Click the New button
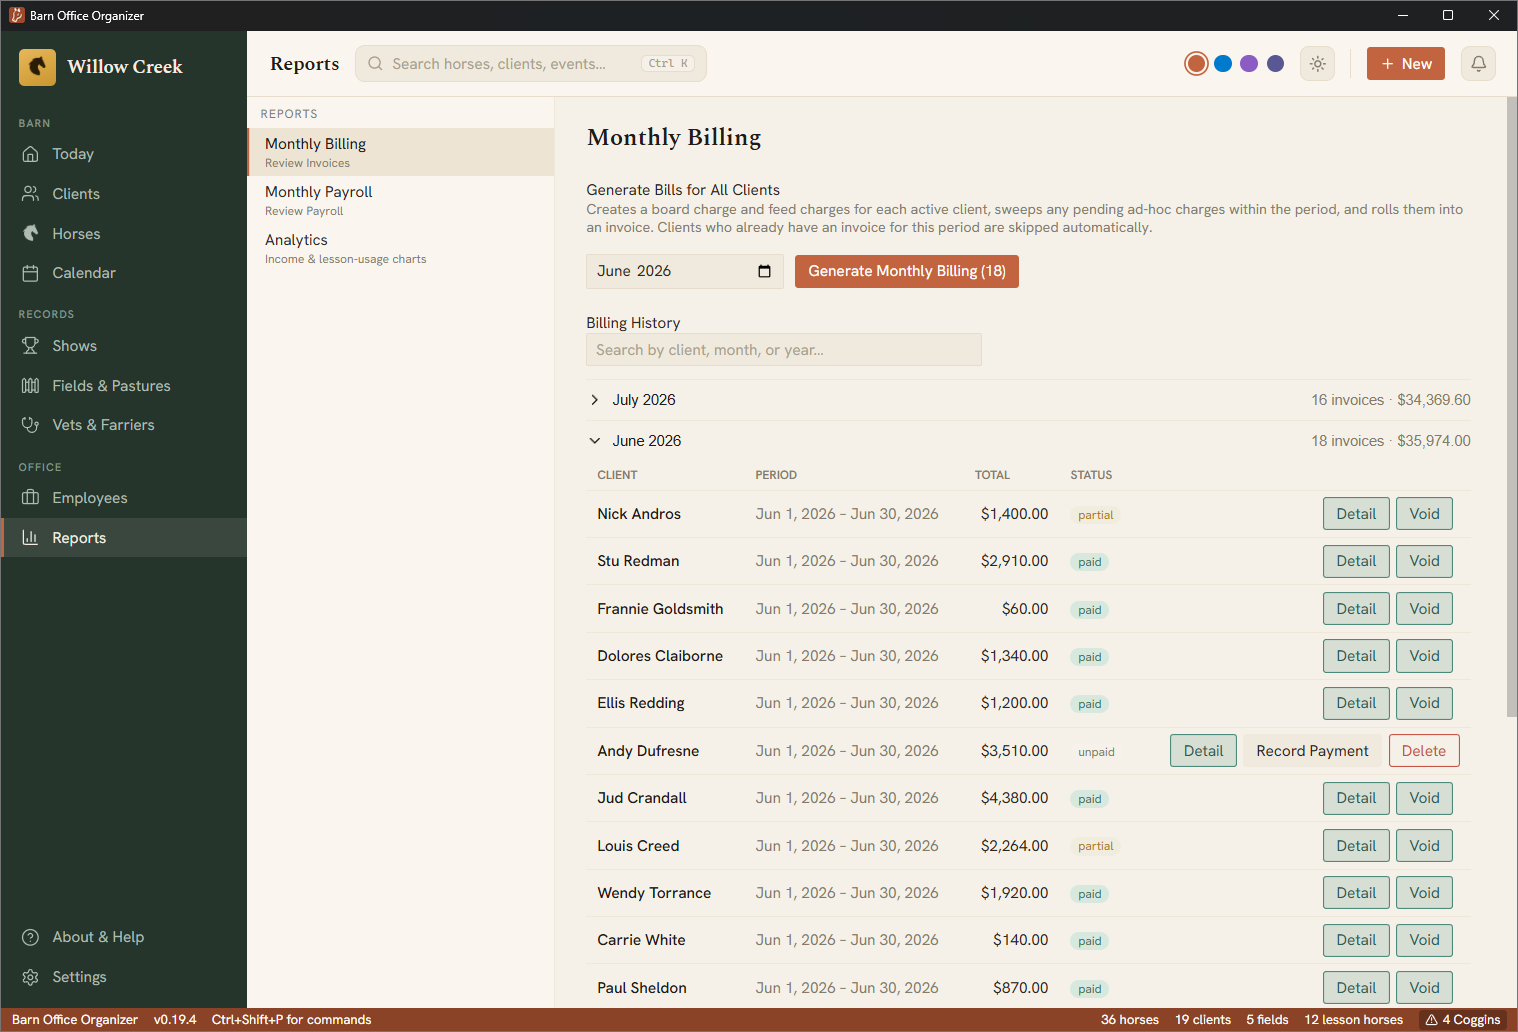Viewport: 1518px width, 1032px height. (1406, 64)
